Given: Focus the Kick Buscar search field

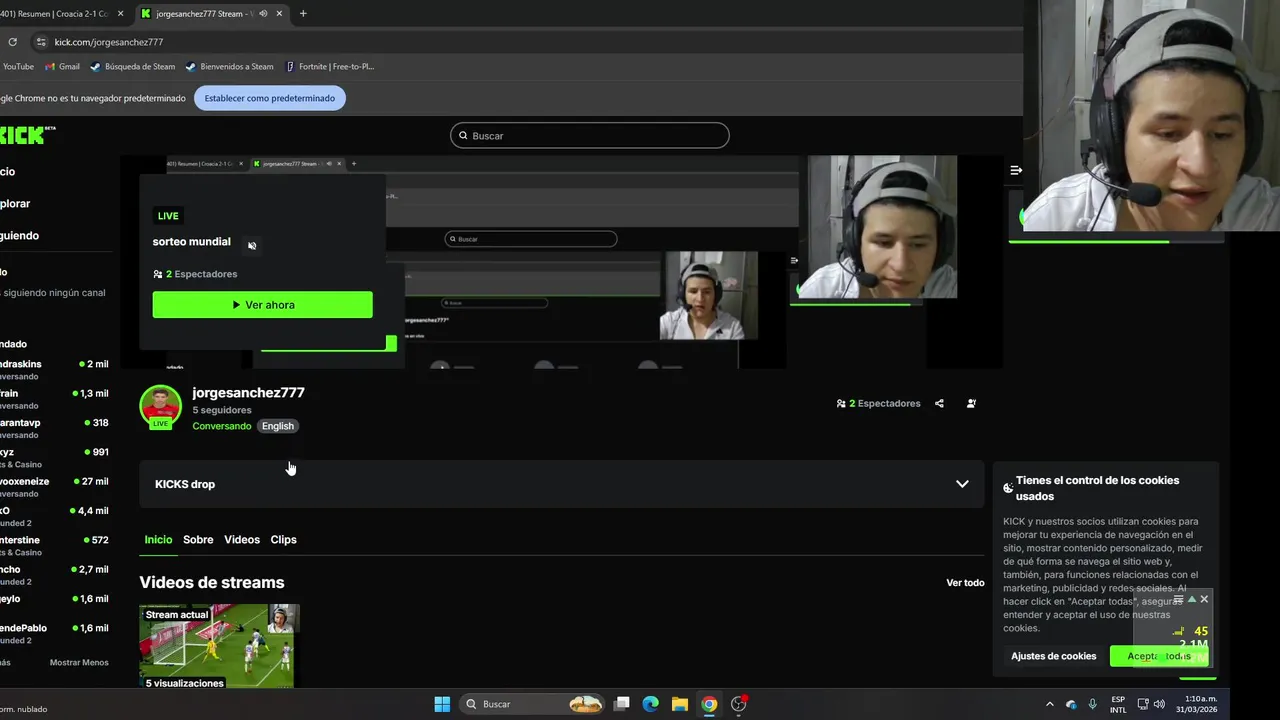Looking at the screenshot, I should tap(590, 135).
